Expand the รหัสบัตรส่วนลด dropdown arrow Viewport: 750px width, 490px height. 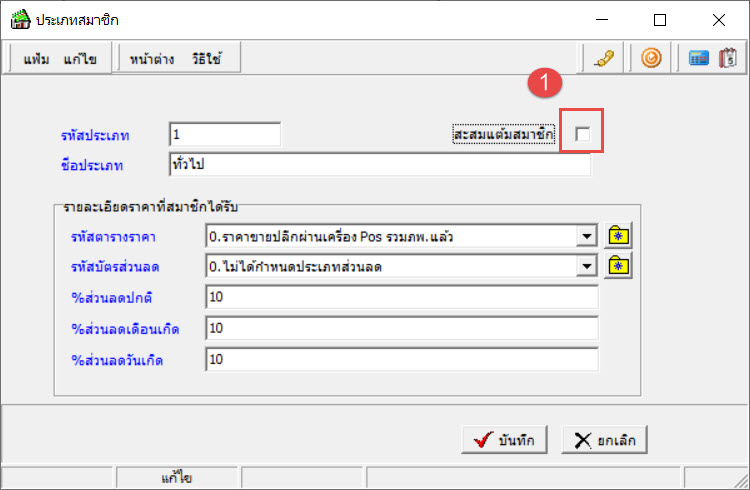coord(587,266)
